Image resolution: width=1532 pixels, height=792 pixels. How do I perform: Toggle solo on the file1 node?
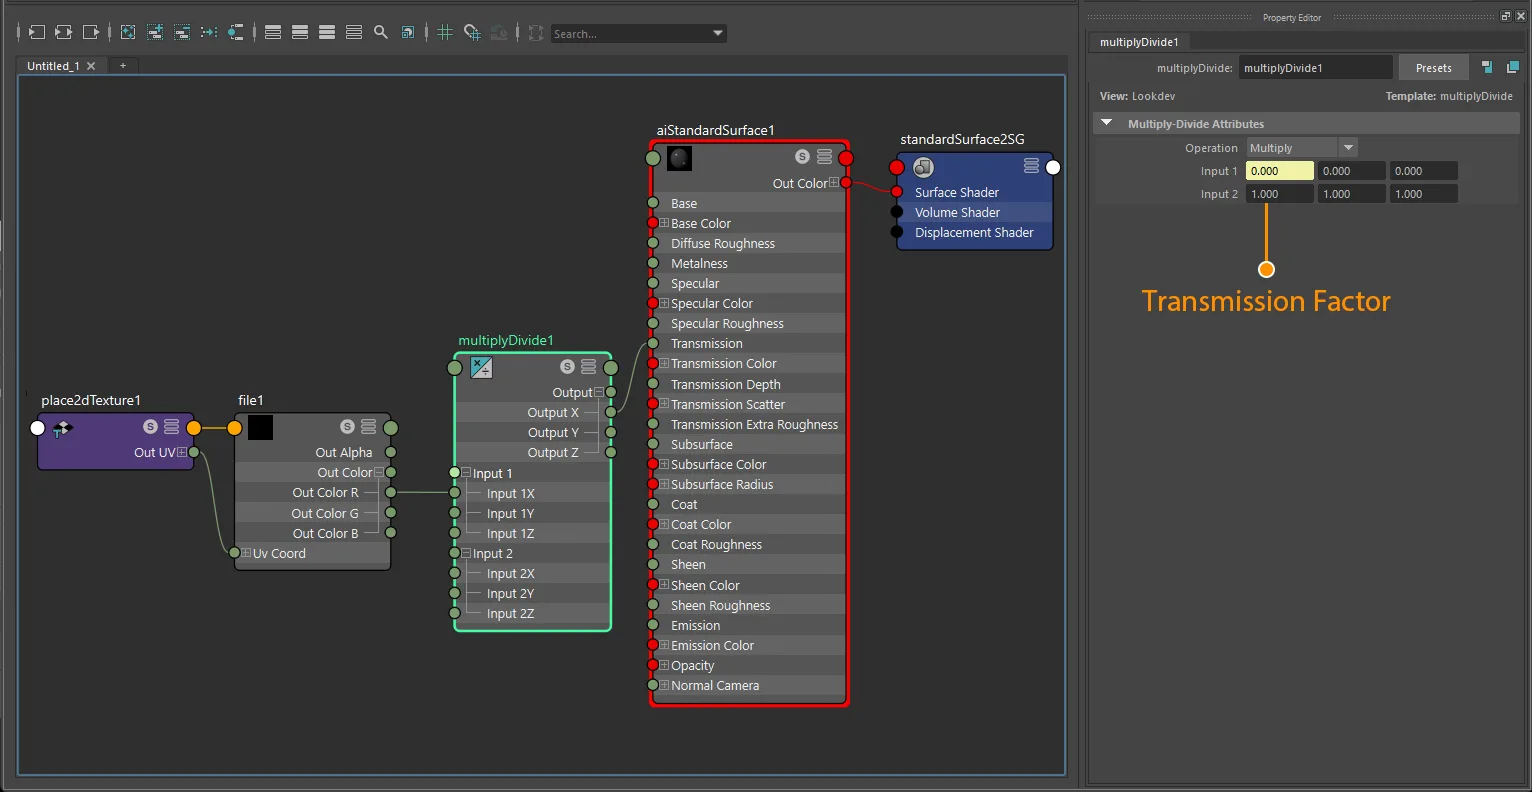[x=347, y=427]
